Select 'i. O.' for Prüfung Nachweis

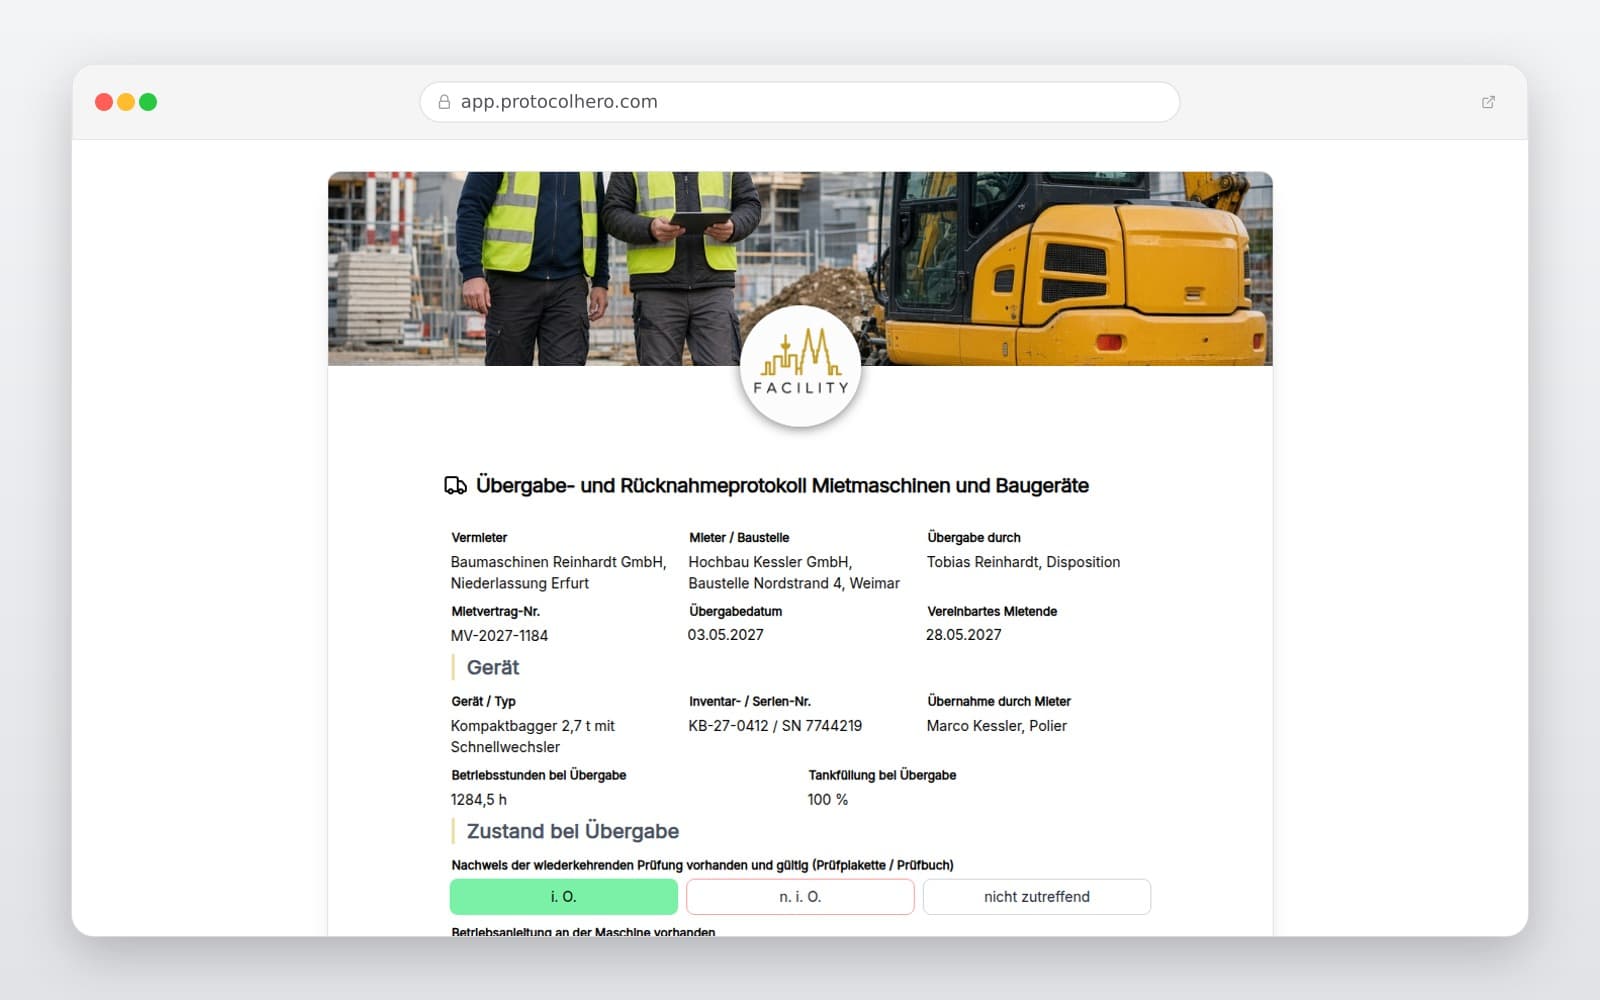tap(564, 897)
